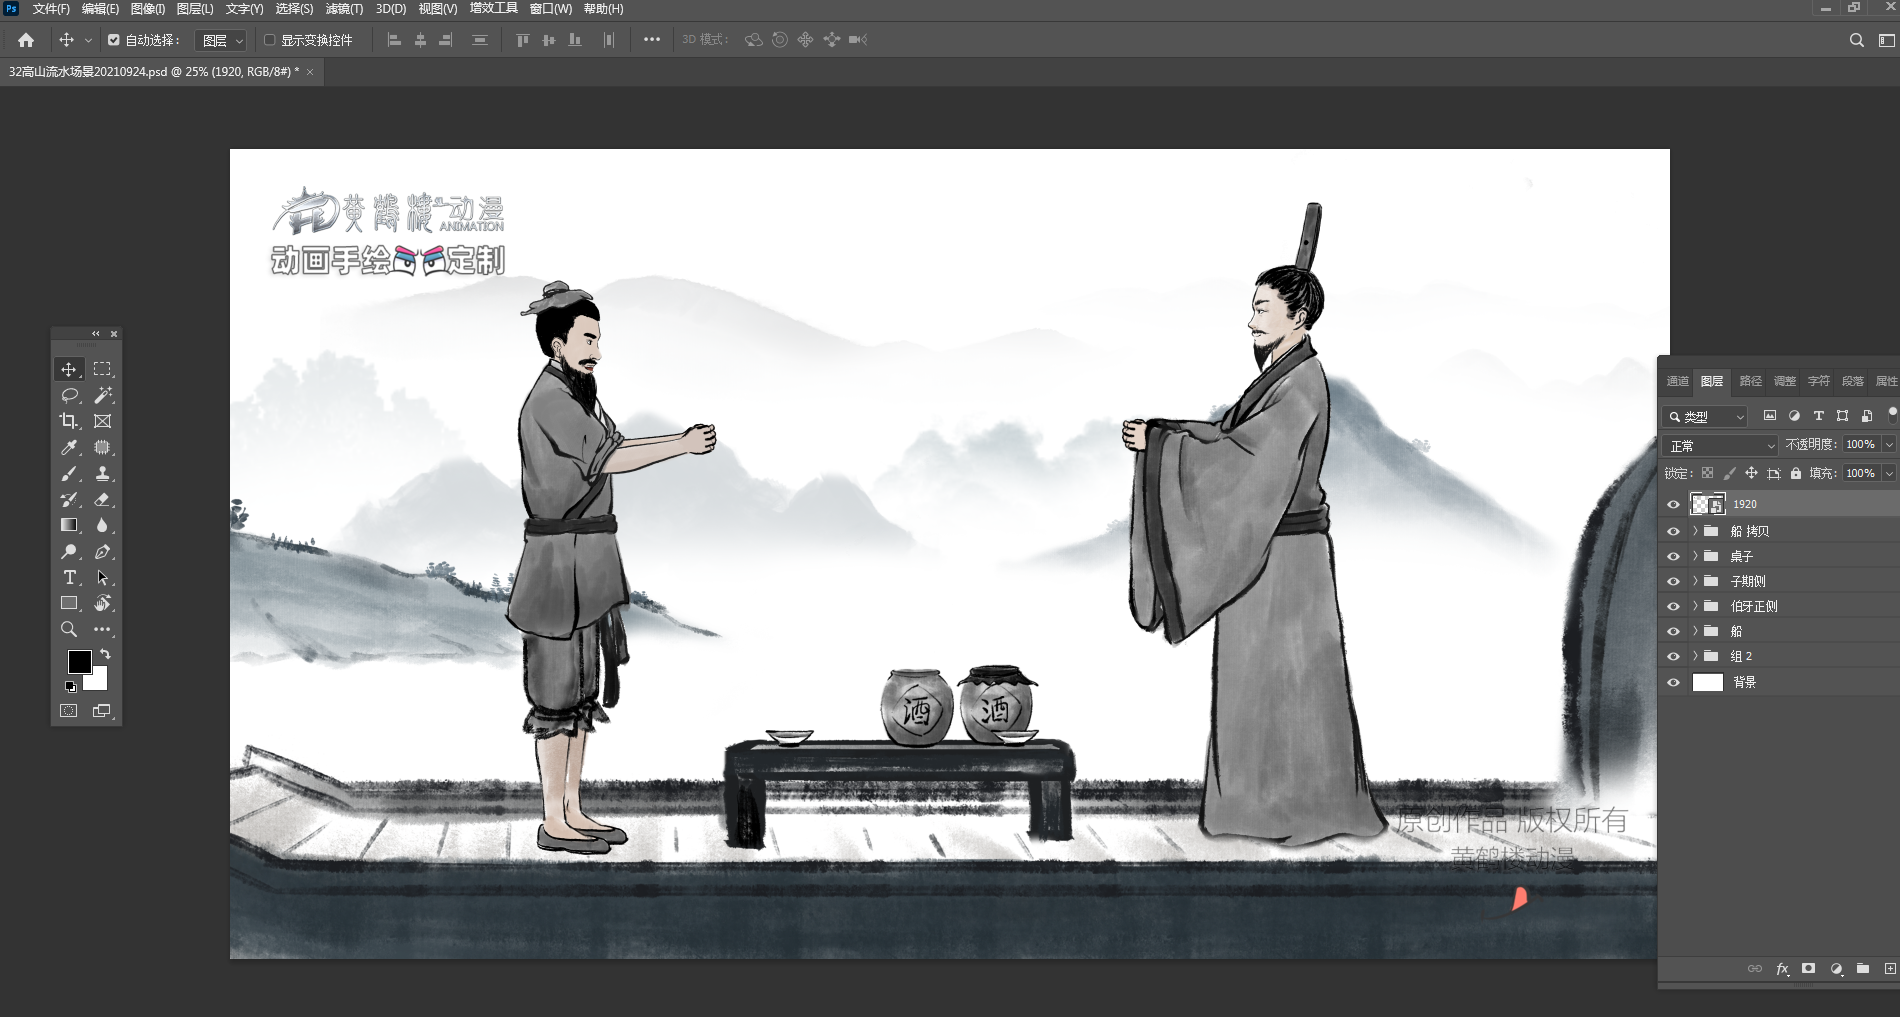Expand the 桌子 group
This screenshot has width=1900, height=1017.
point(1695,556)
